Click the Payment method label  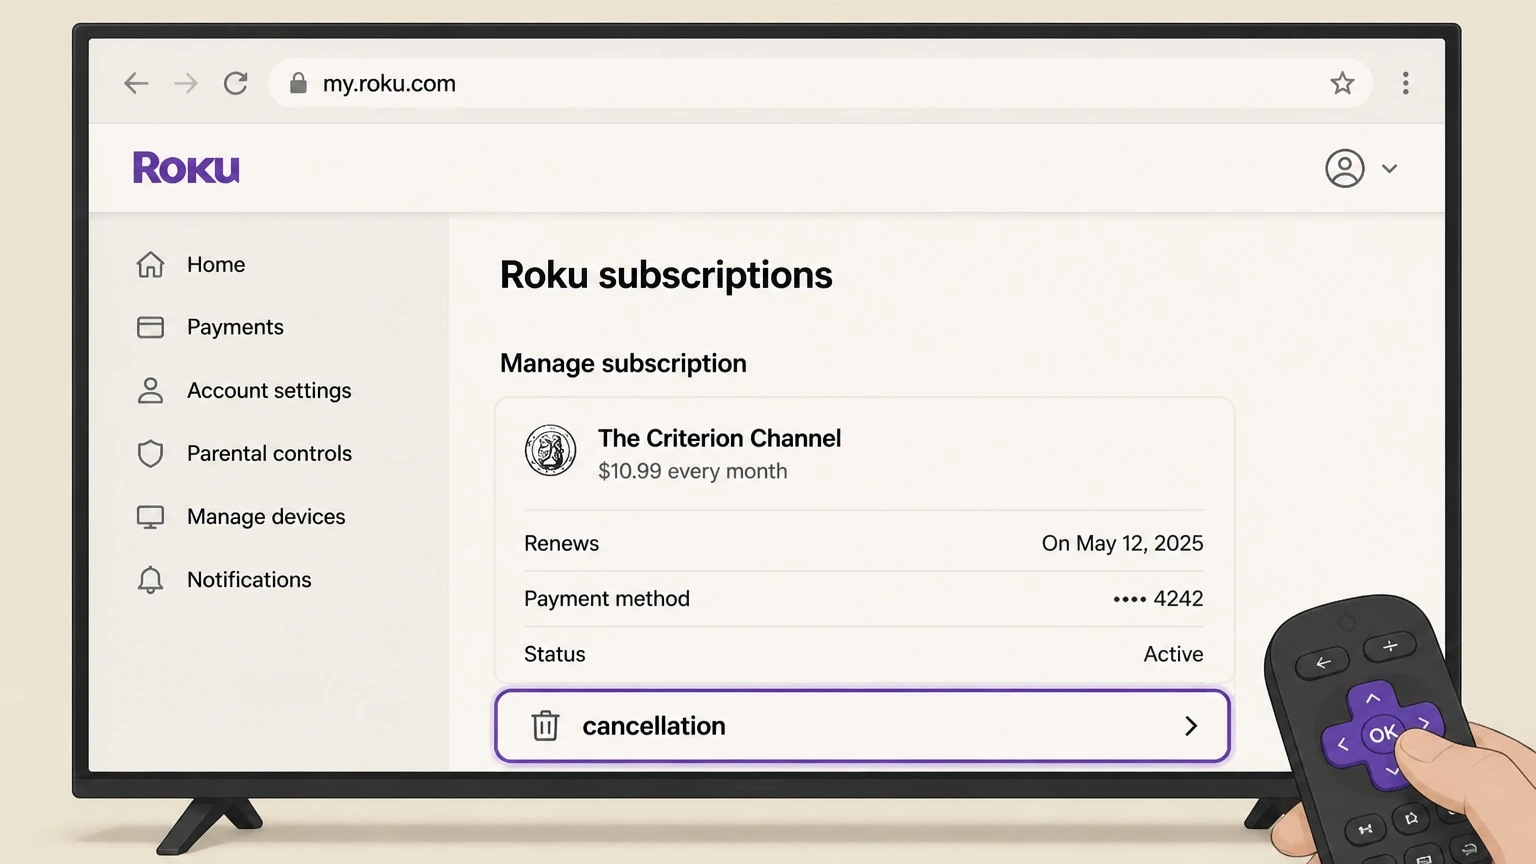[x=607, y=599]
